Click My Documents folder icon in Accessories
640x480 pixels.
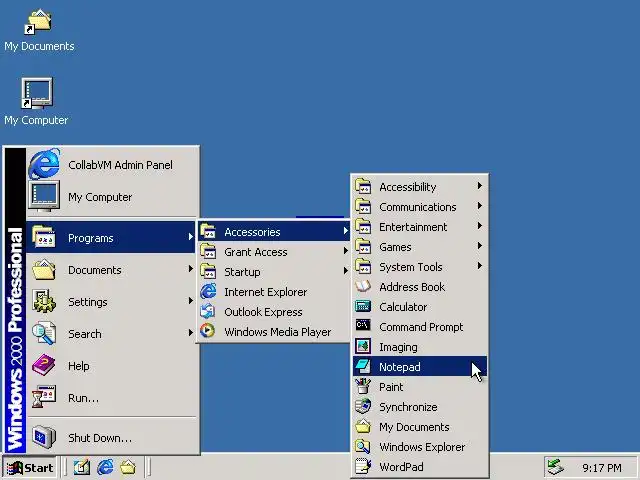pyautogui.click(x=362, y=426)
